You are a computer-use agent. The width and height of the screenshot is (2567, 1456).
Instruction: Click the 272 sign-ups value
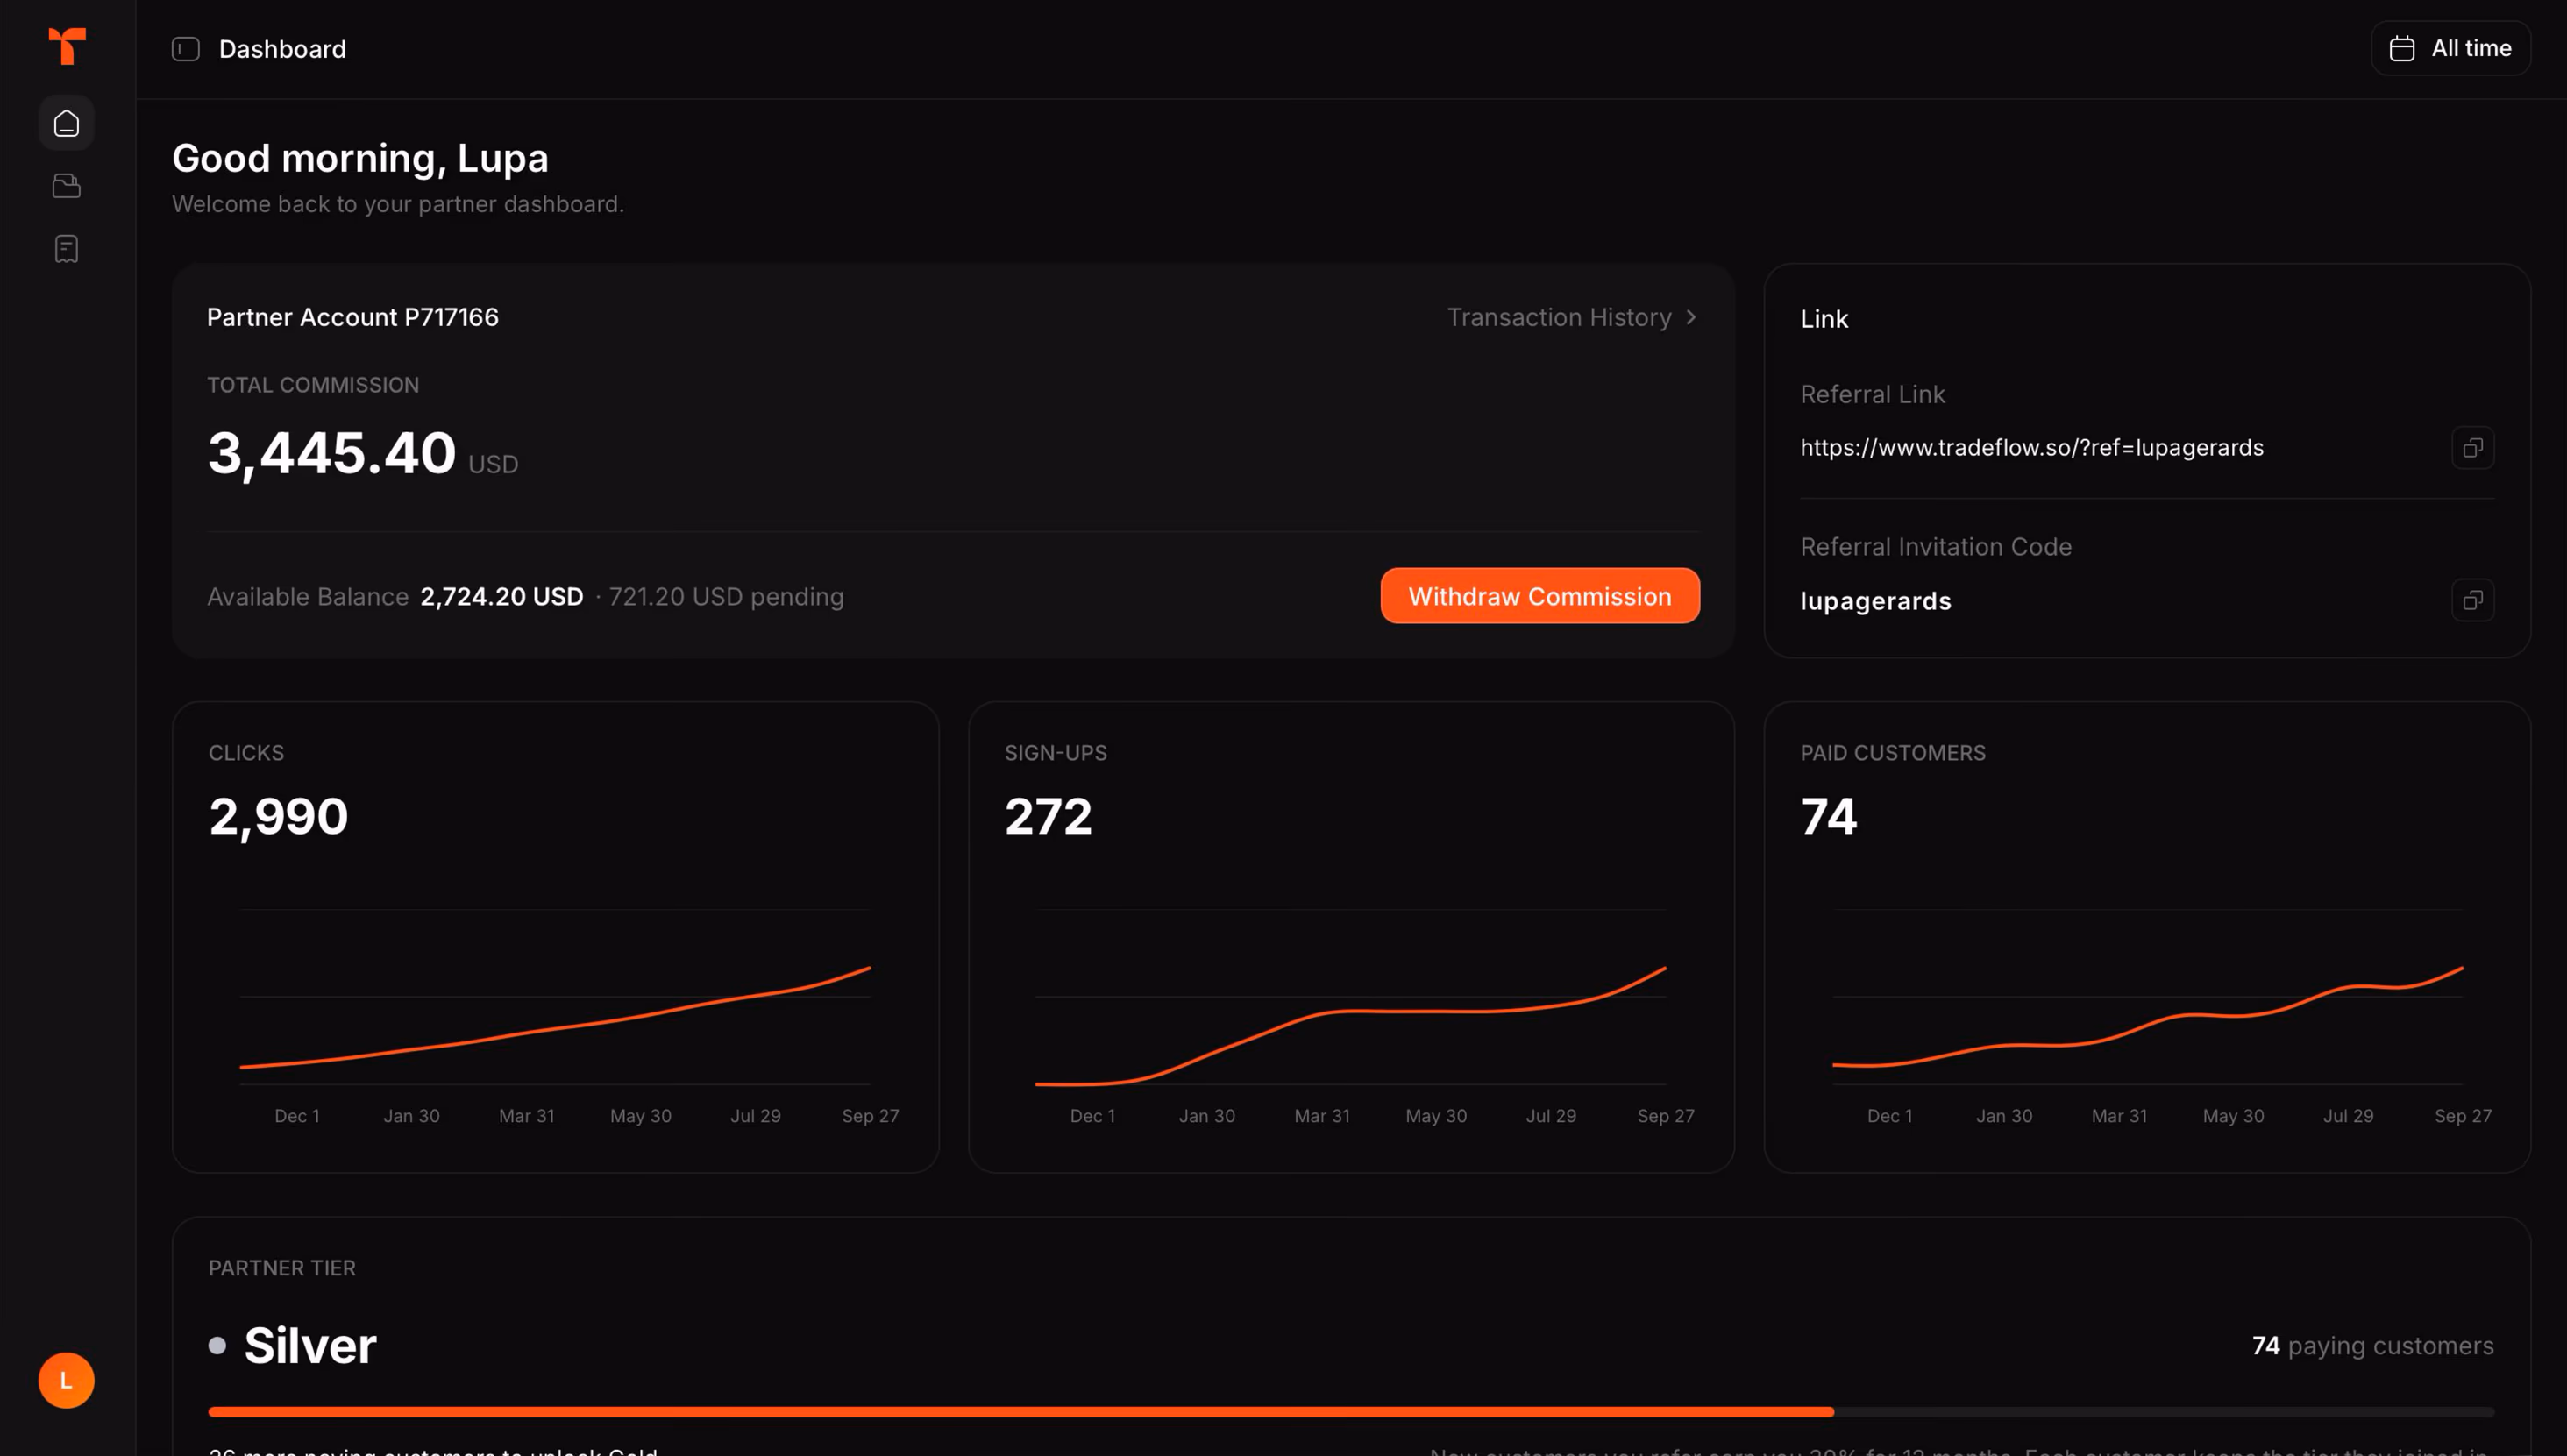1048,816
